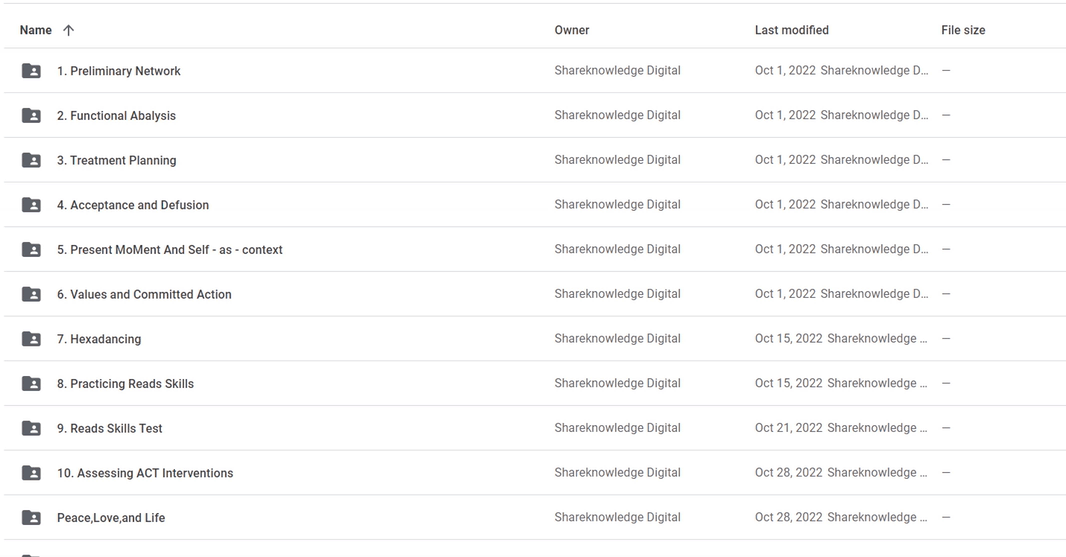
Task: Select the 3. Treatment Planning folder name
Action: (x=116, y=160)
